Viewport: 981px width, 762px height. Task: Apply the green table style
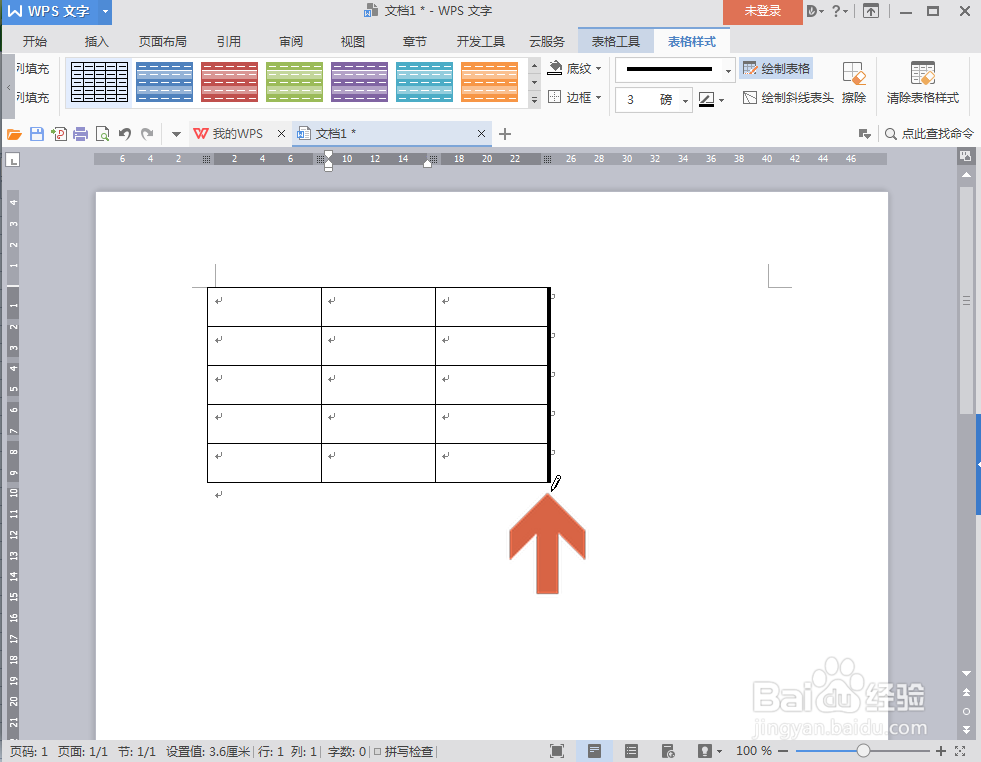294,81
